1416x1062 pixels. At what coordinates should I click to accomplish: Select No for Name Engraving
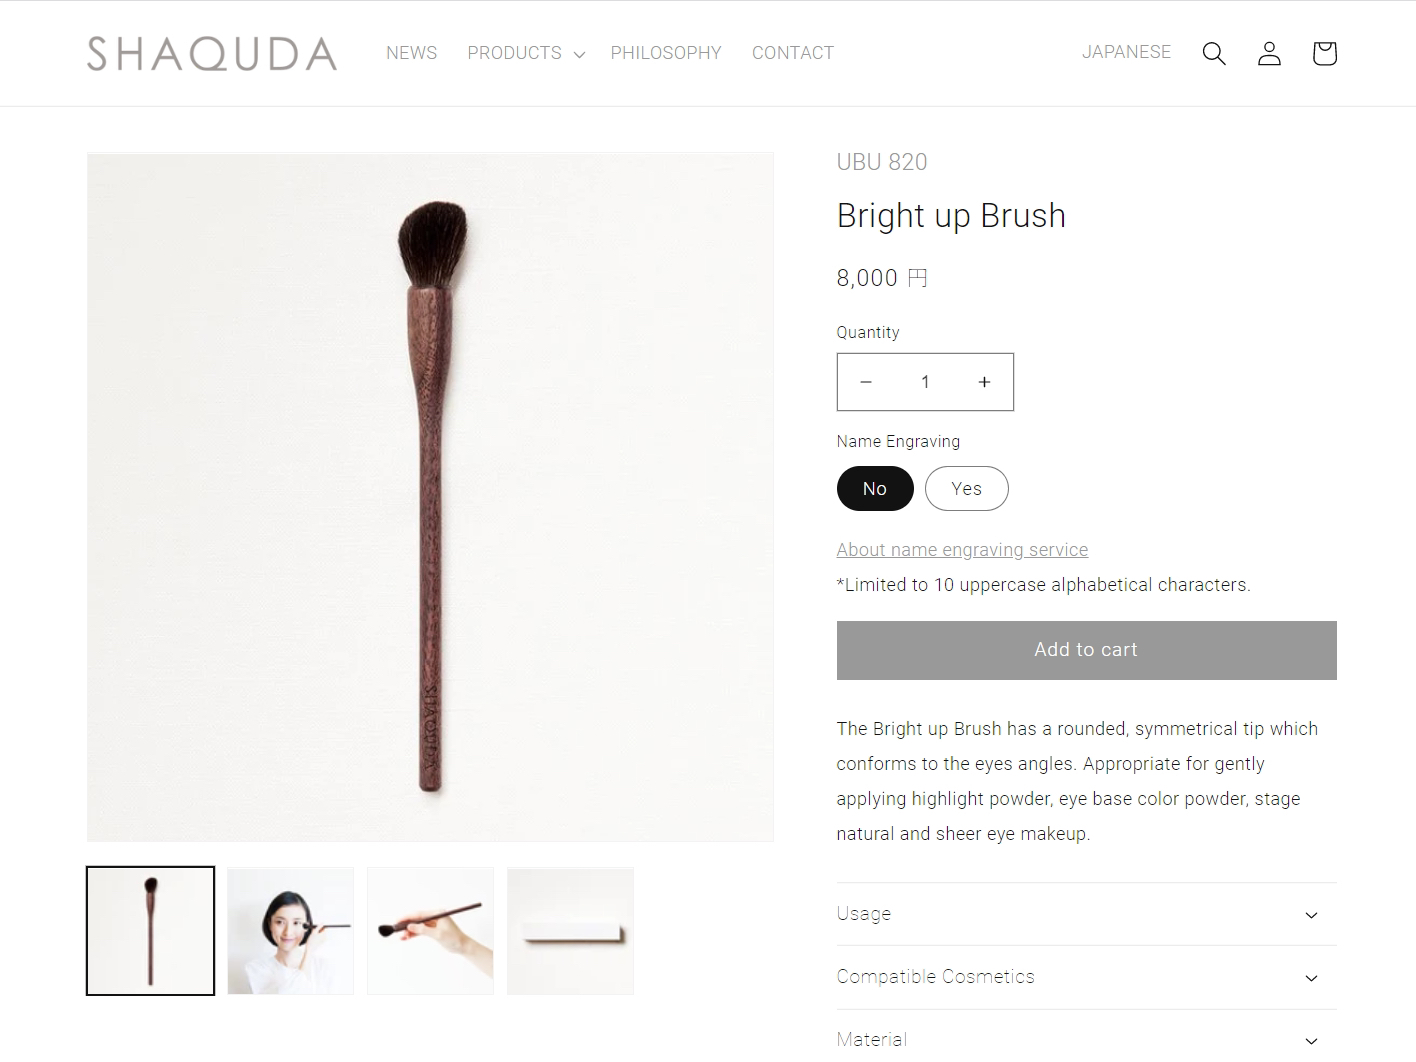(875, 489)
